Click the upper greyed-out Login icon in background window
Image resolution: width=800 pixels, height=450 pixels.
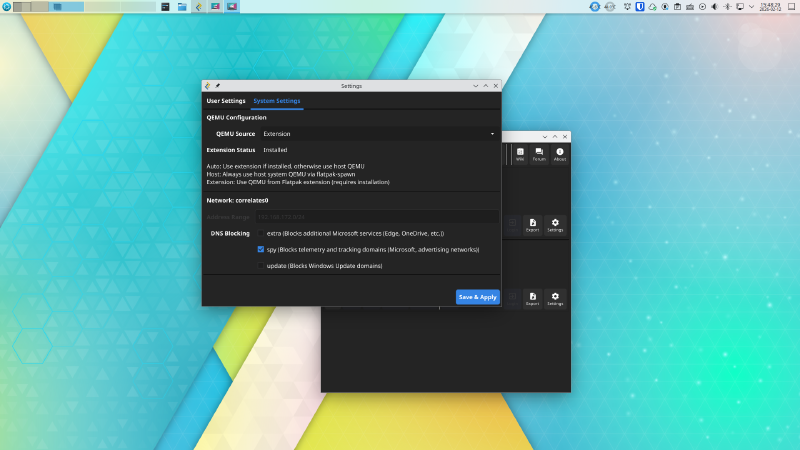[512, 225]
